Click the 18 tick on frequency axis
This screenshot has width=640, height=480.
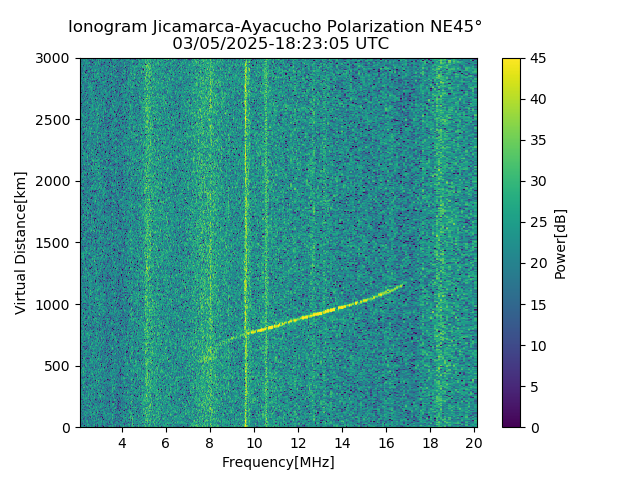tap(430, 443)
